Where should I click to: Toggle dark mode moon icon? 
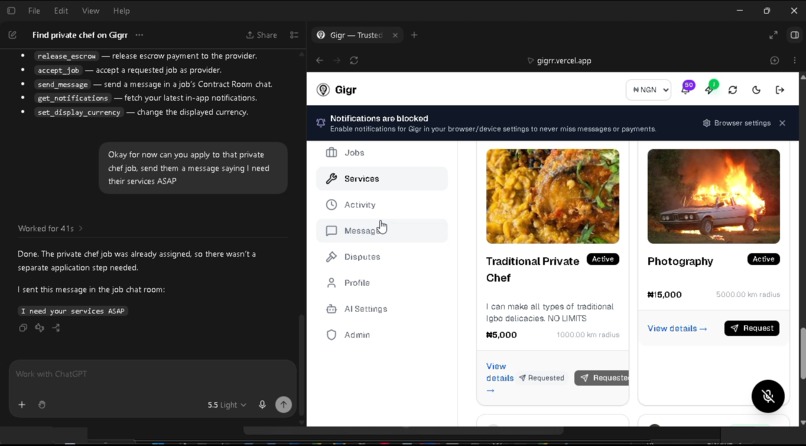click(x=756, y=90)
